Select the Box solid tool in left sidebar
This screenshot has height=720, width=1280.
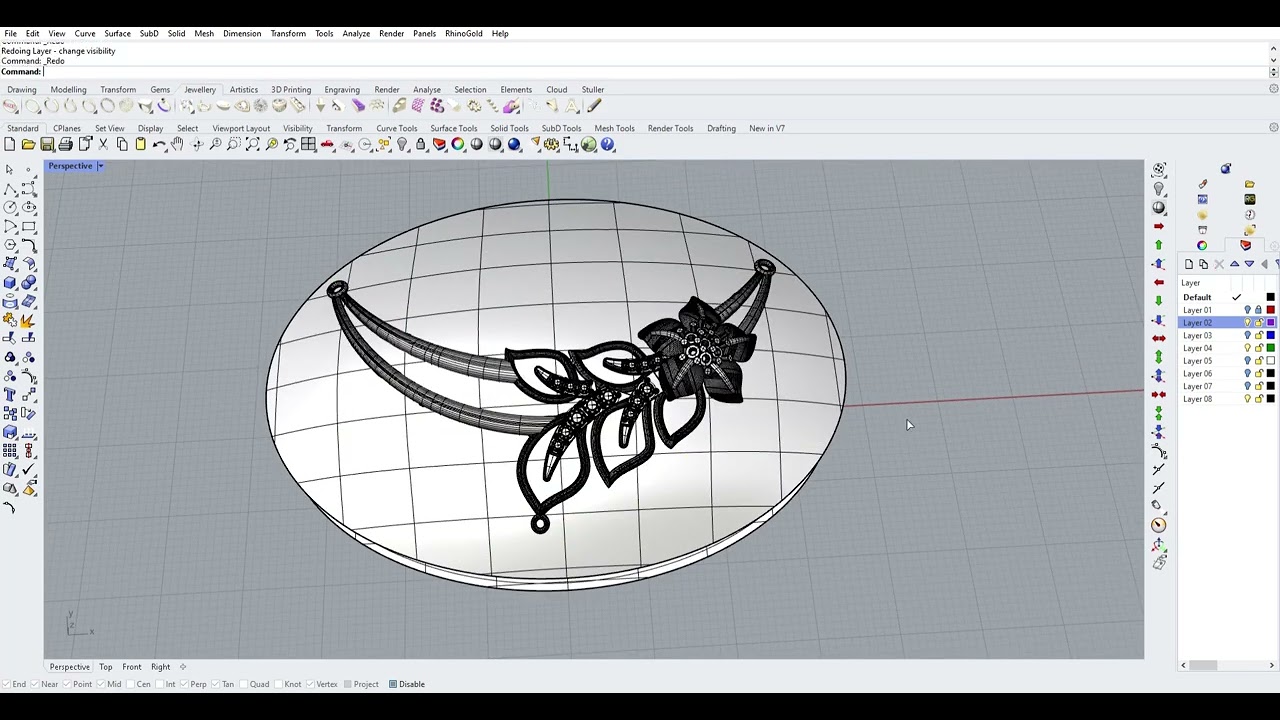pyautogui.click(x=10, y=283)
